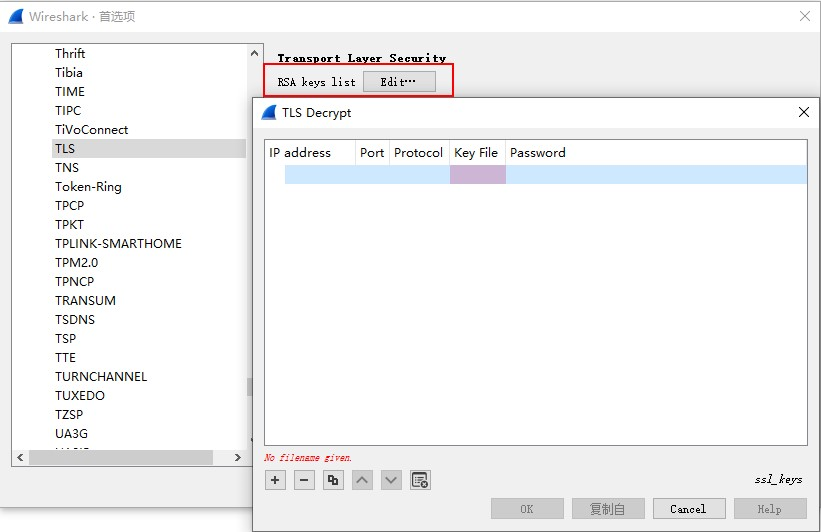Copy the selected key entry

(333, 480)
